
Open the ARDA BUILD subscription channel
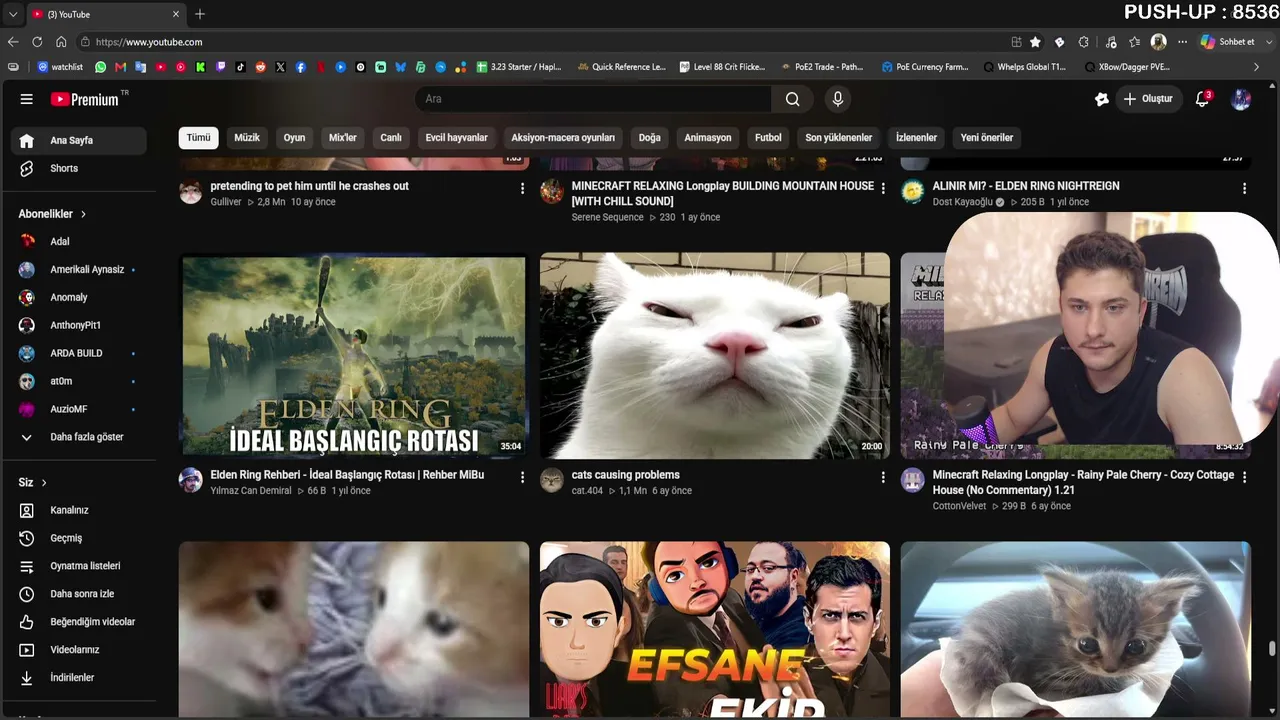click(x=79, y=353)
